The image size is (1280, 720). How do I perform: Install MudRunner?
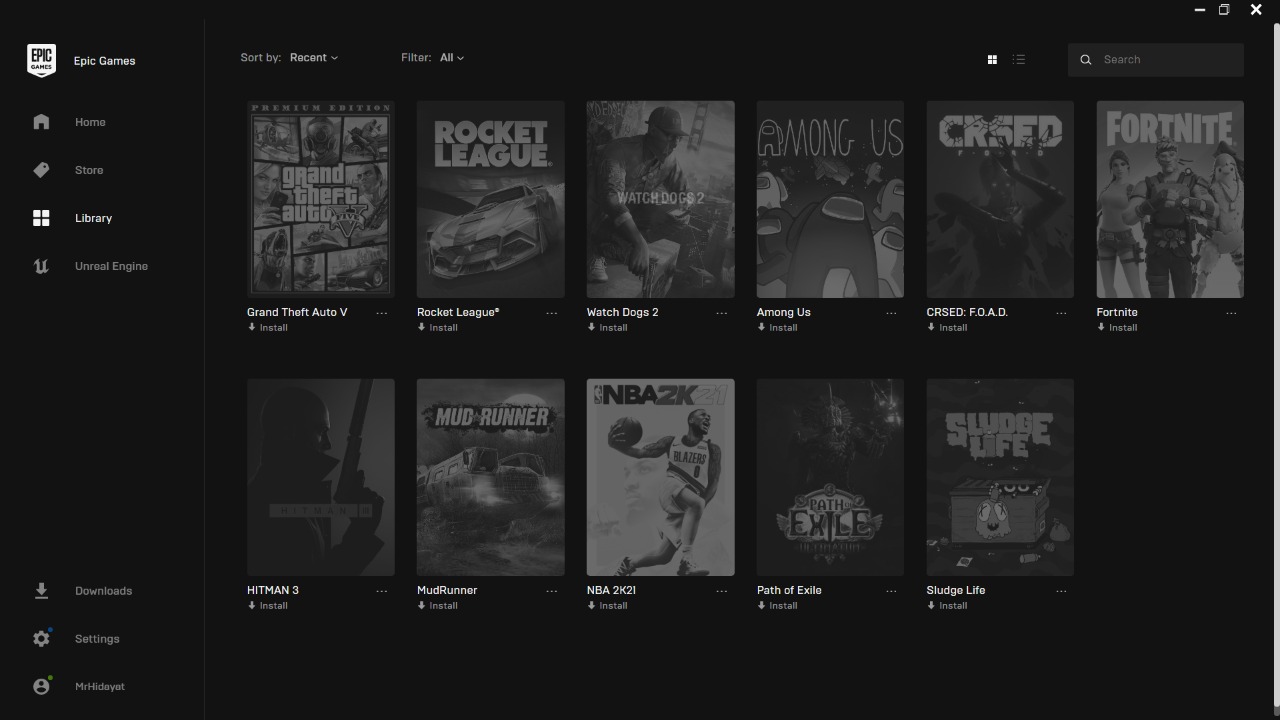pyautogui.click(x=438, y=606)
